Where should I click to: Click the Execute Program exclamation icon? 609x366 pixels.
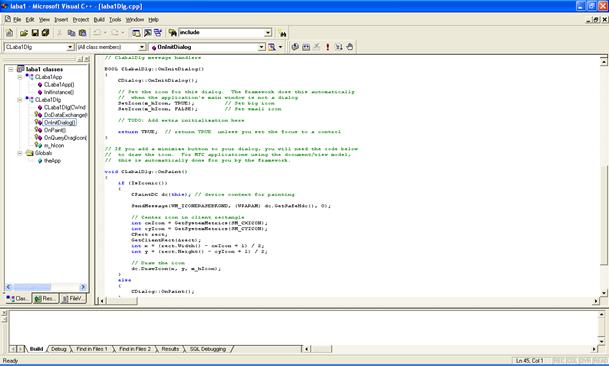328,47
